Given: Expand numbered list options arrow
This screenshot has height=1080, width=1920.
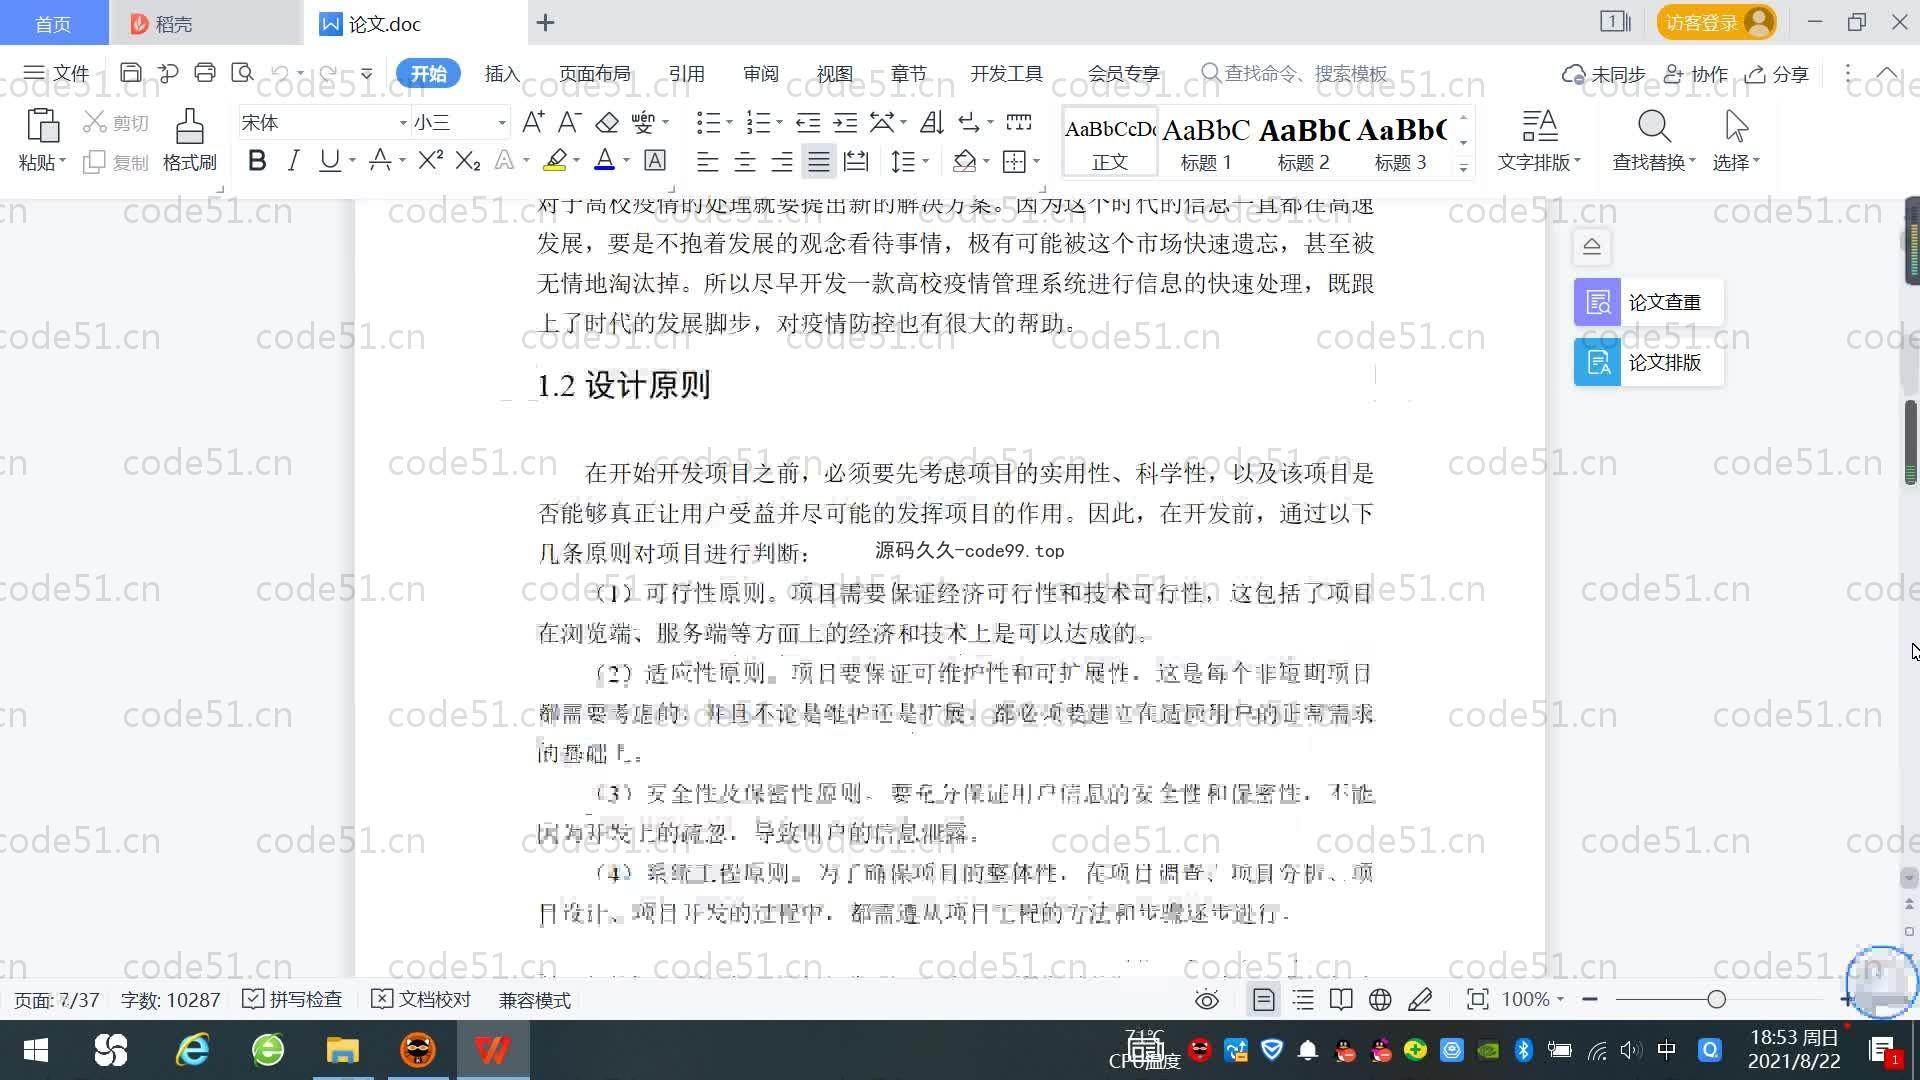Looking at the screenshot, I should (x=779, y=123).
